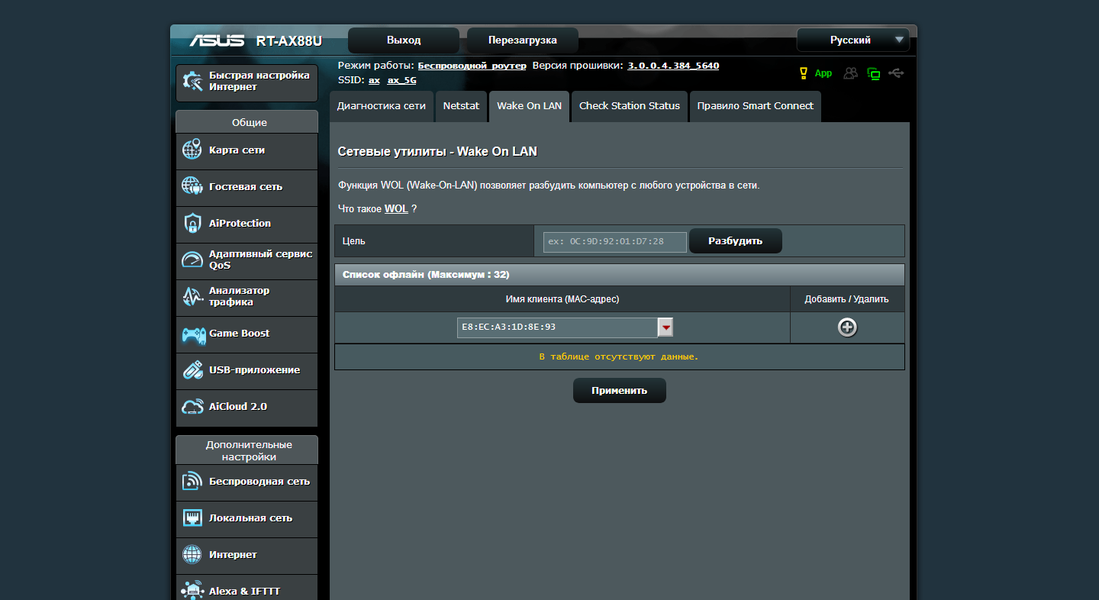Open the Интернет globe icon
1099x600 pixels.
coord(192,554)
